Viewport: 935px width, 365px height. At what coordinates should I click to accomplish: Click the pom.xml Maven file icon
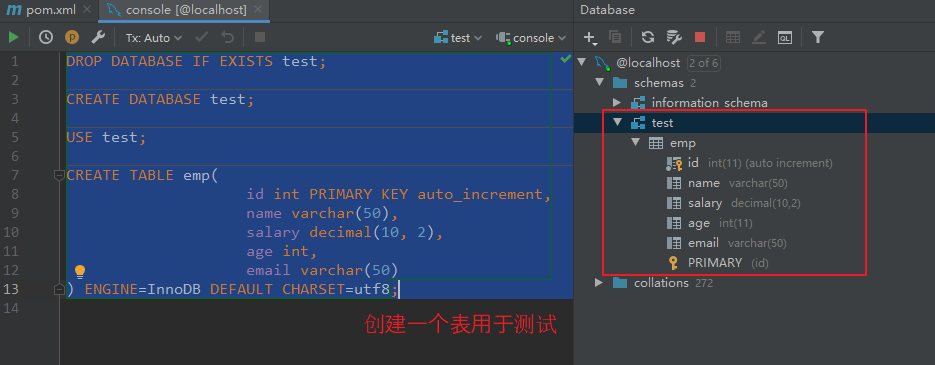point(14,10)
